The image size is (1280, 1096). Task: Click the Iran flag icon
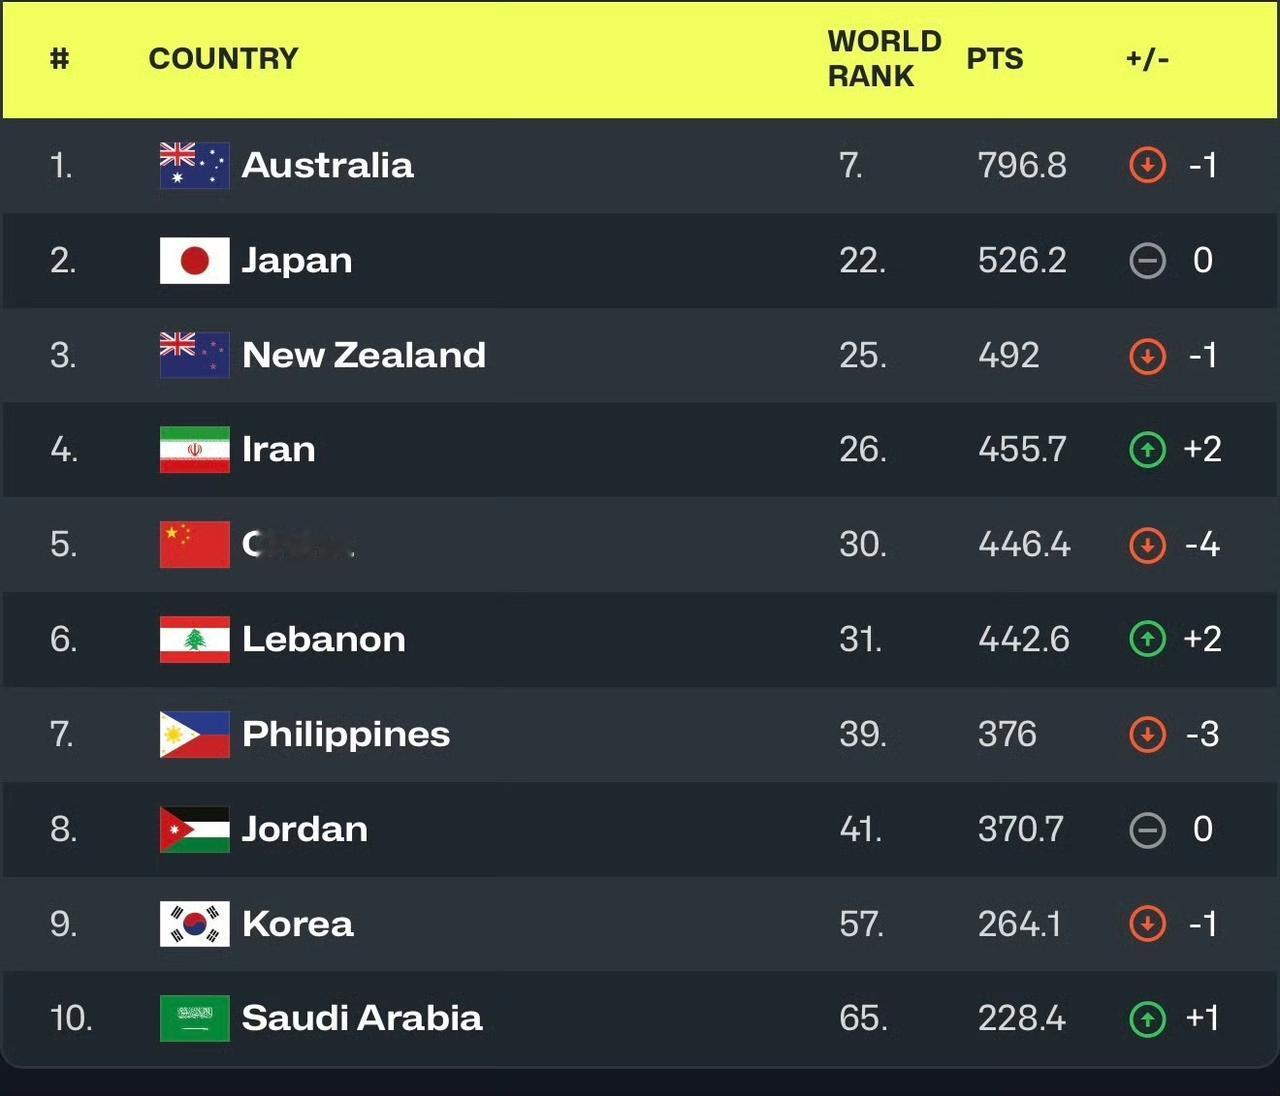pos(194,449)
